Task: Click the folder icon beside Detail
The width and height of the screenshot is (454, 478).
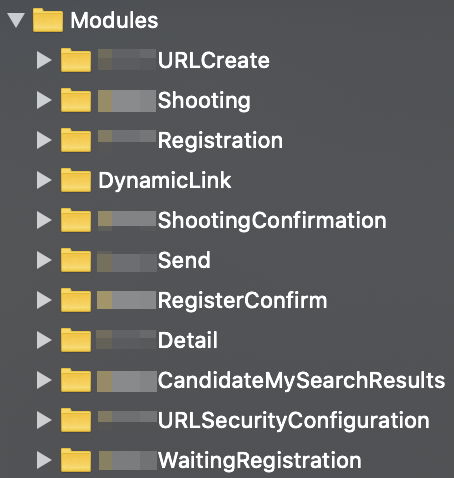Action: coord(76,340)
